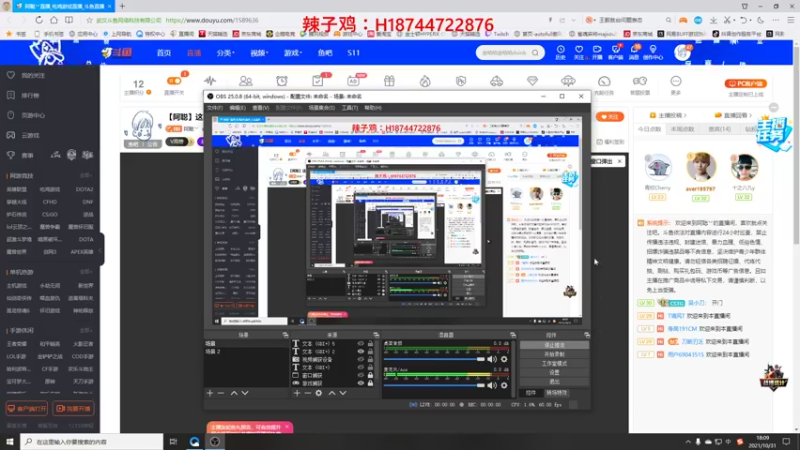800x450 pixels.
Task: Open the 编辑(E) menu in OBS
Action: pos(237,108)
